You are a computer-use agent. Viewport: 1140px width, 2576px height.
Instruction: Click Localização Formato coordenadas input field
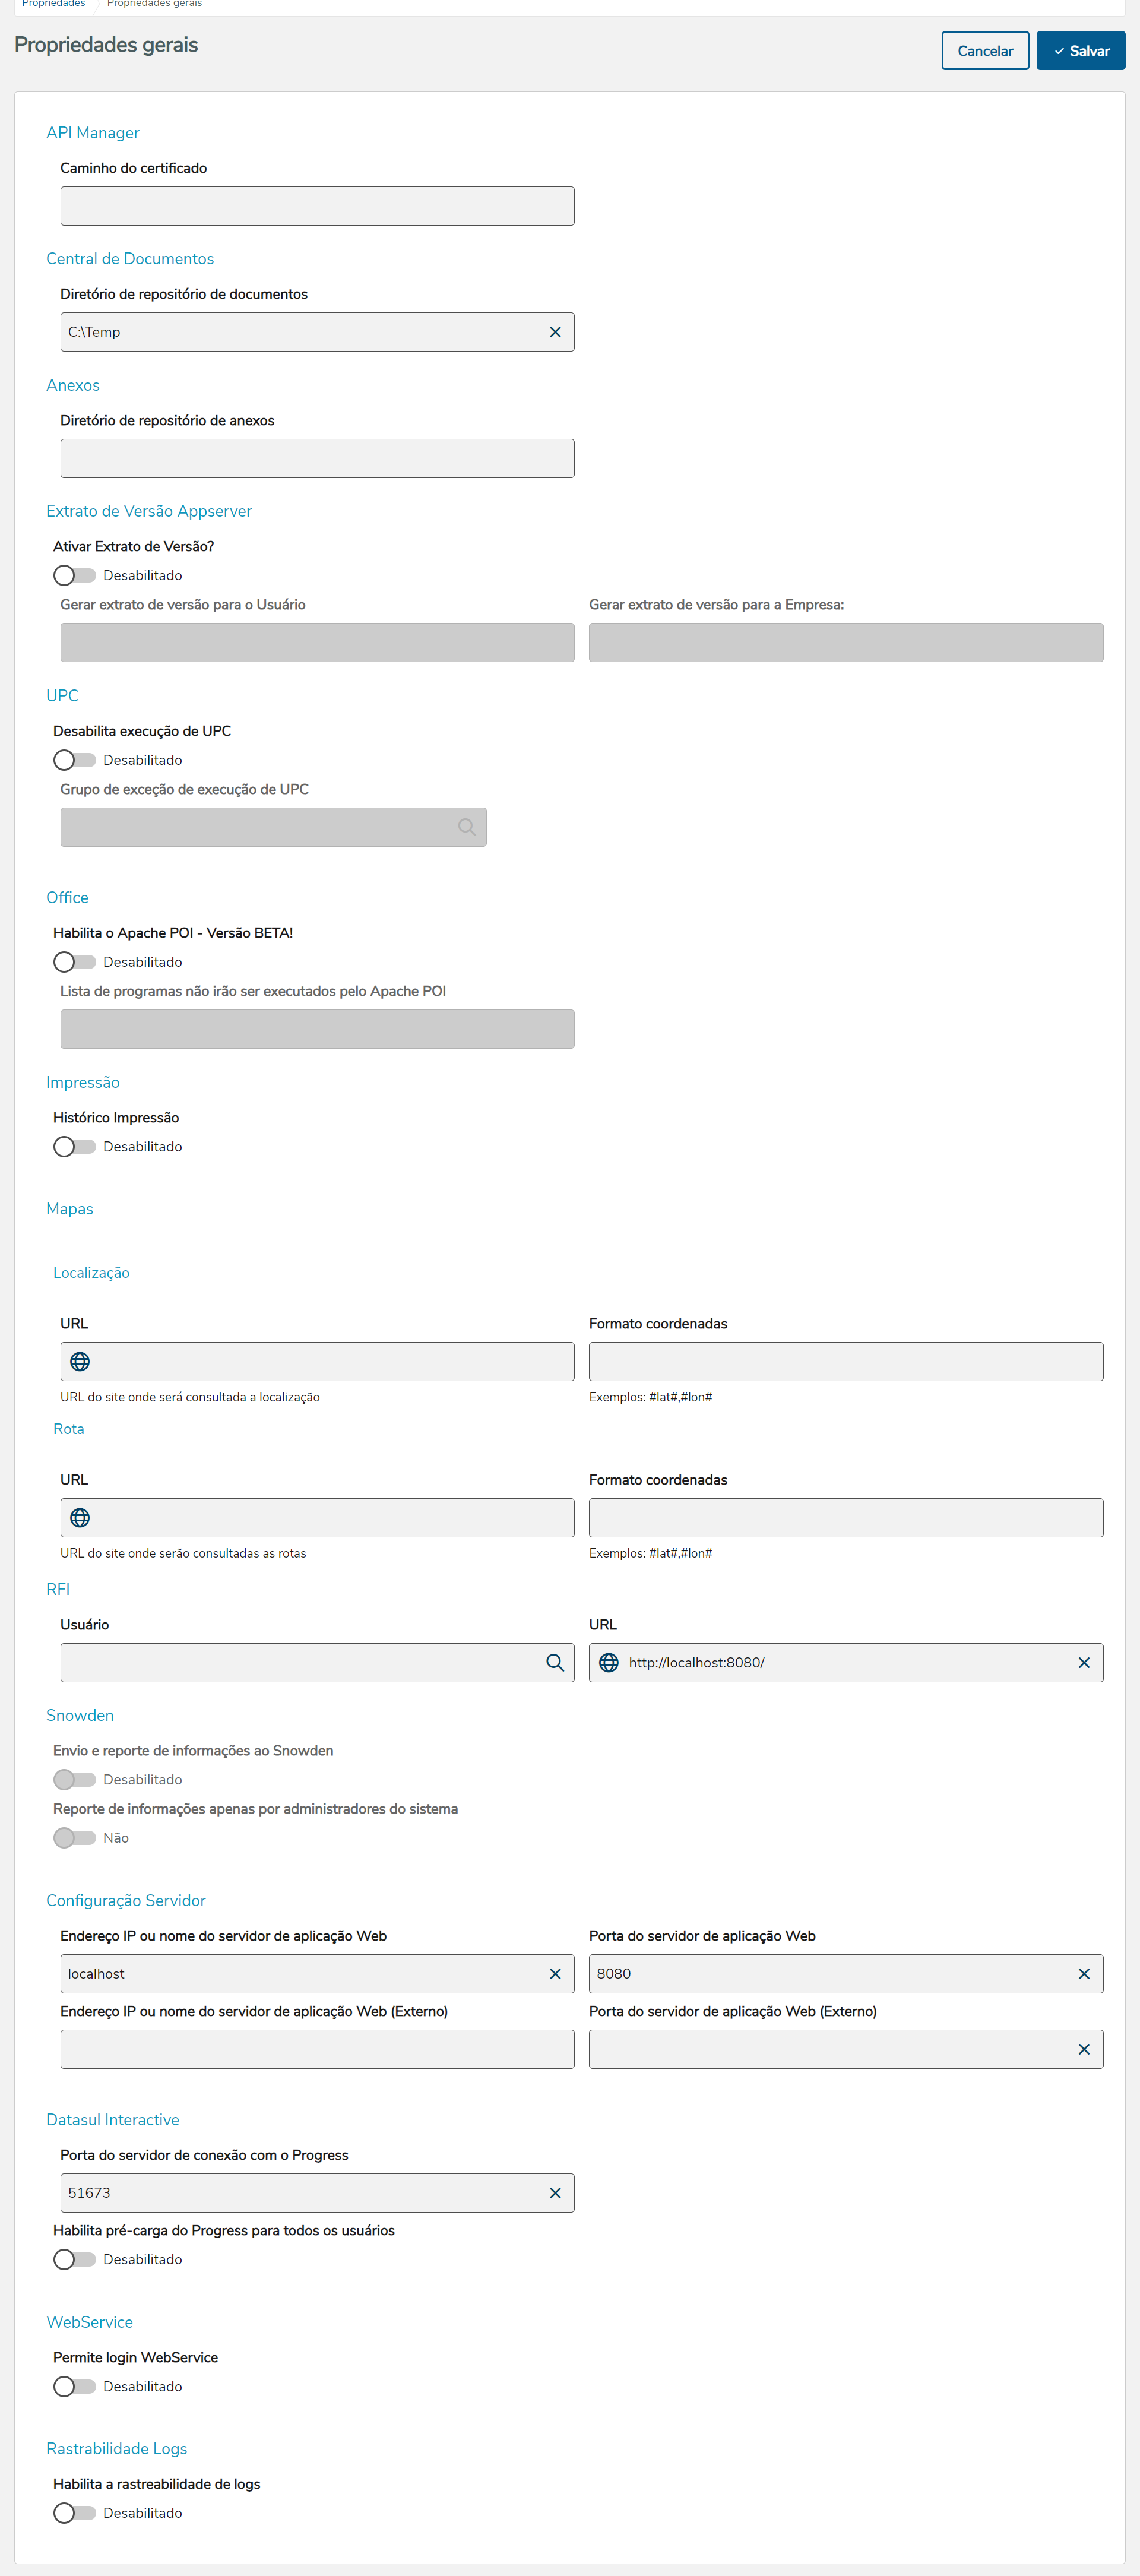[x=845, y=1361]
